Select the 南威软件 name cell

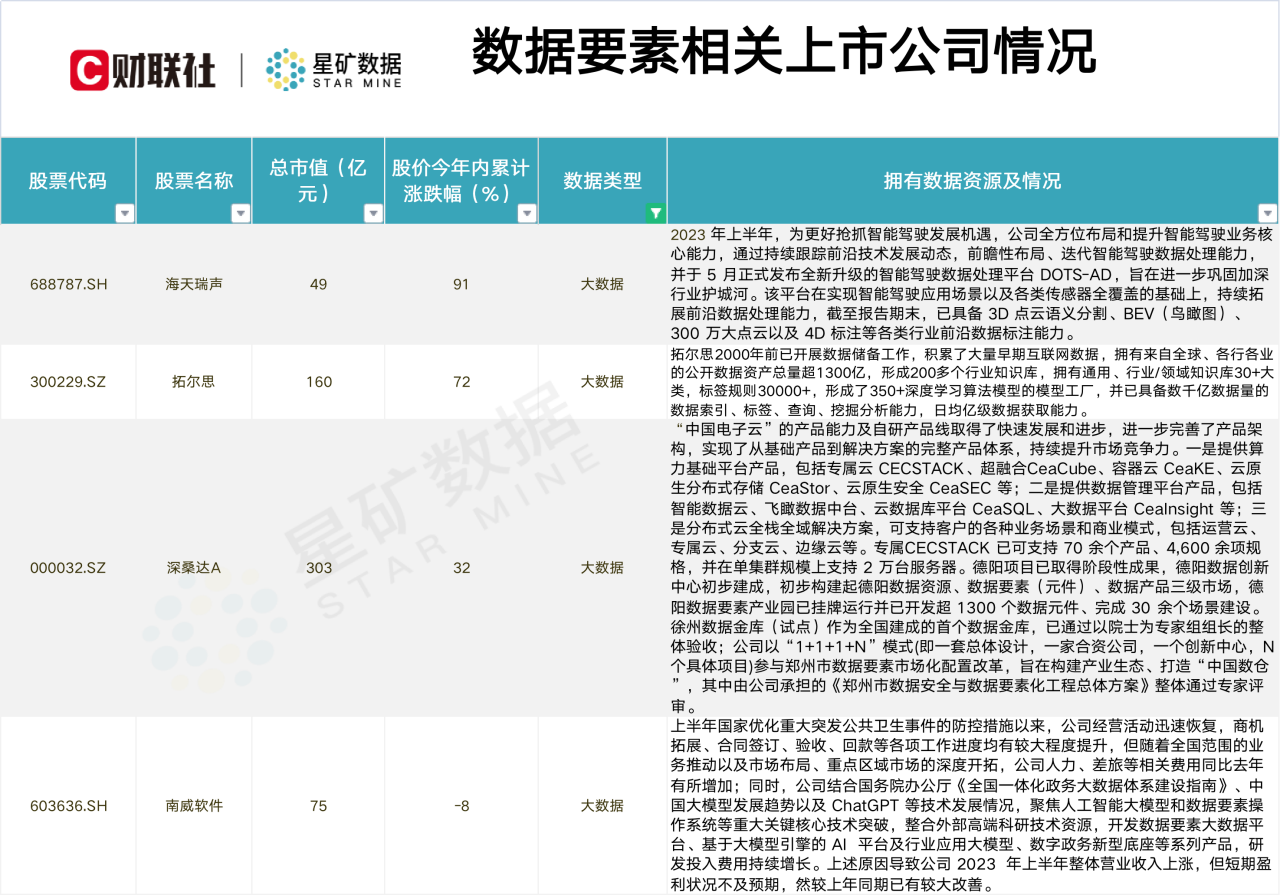point(194,806)
